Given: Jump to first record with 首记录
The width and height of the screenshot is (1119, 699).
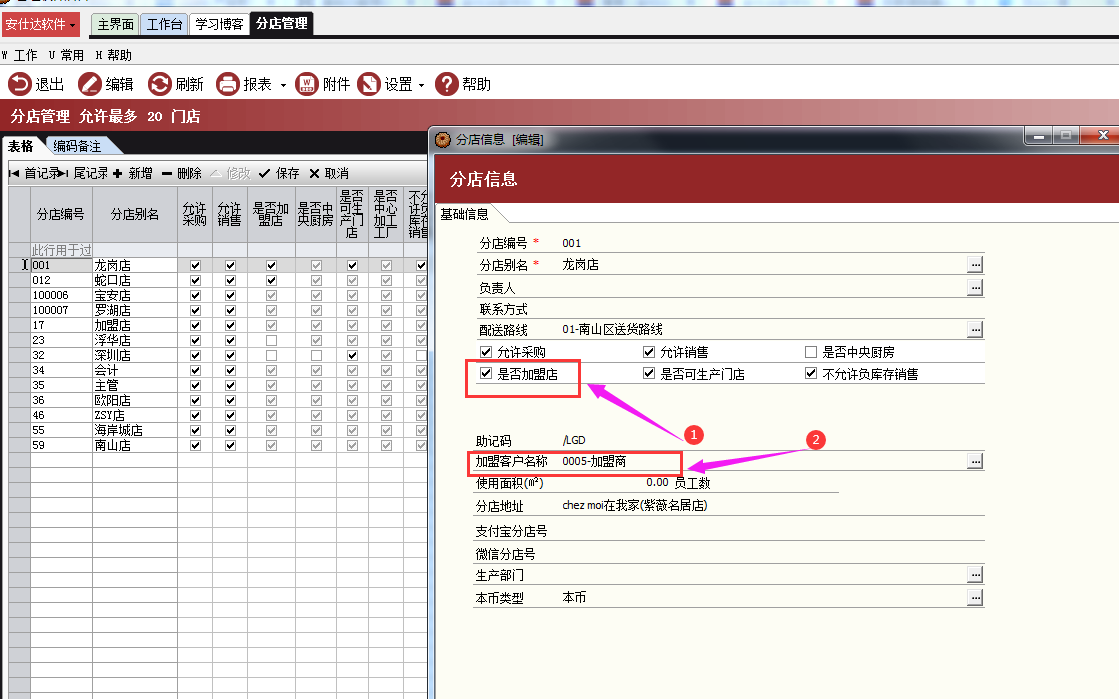Looking at the screenshot, I should [x=35, y=174].
